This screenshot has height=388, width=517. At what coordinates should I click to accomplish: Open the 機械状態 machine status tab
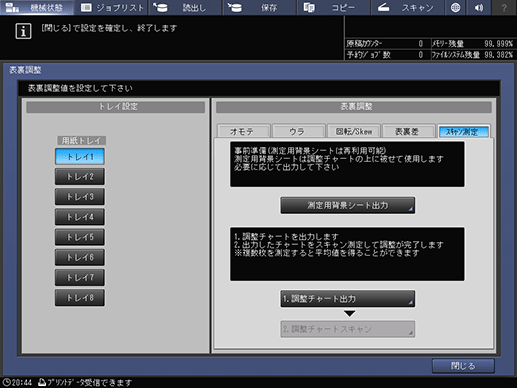36,7
